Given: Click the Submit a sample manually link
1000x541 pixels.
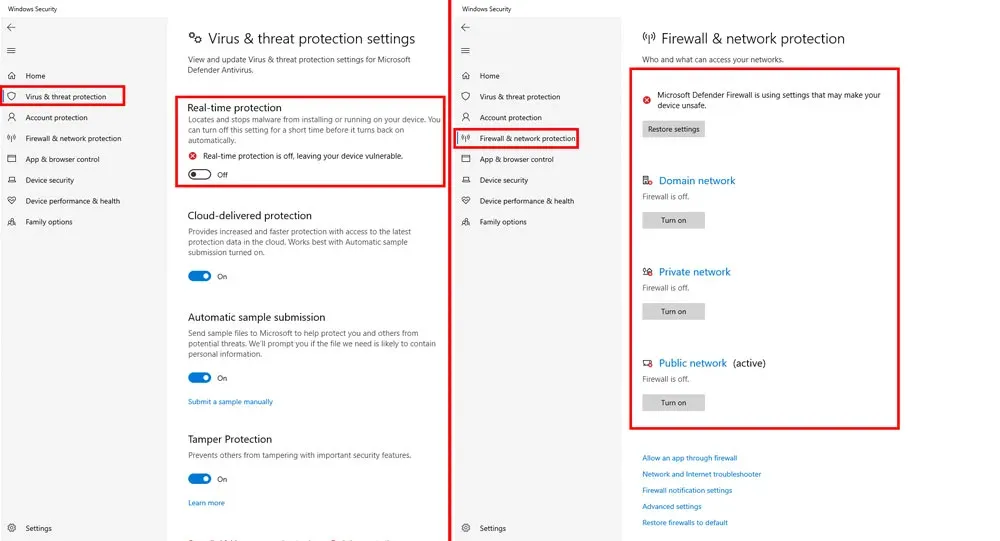Looking at the screenshot, I should pos(230,401).
